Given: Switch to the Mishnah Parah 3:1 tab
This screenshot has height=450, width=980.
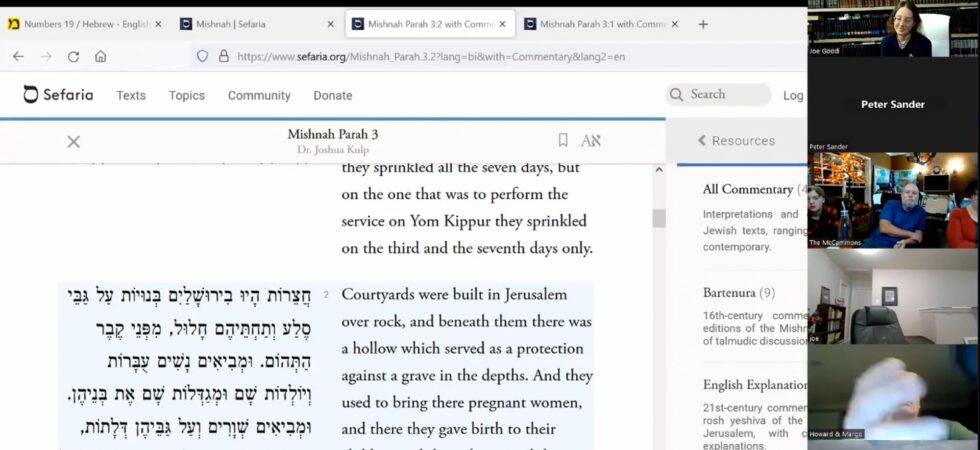Looking at the screenshot, I should click(x=595, y=24).
